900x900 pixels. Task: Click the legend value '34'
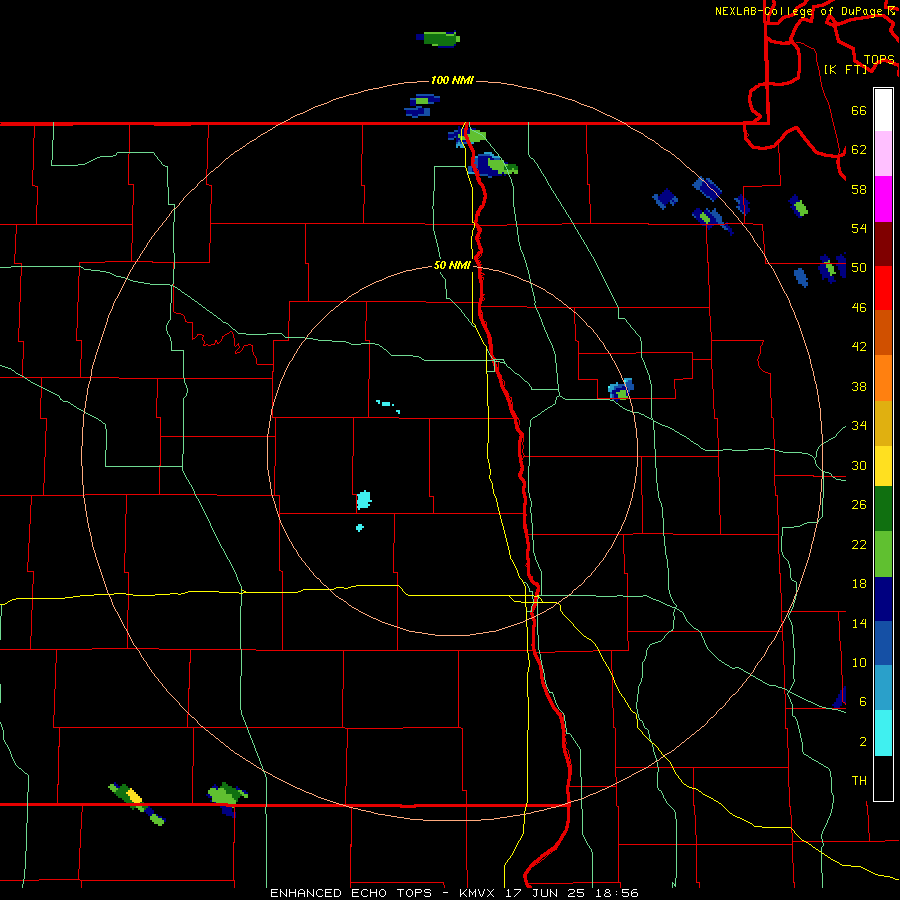pyautogui.click(x=859, y=425)
